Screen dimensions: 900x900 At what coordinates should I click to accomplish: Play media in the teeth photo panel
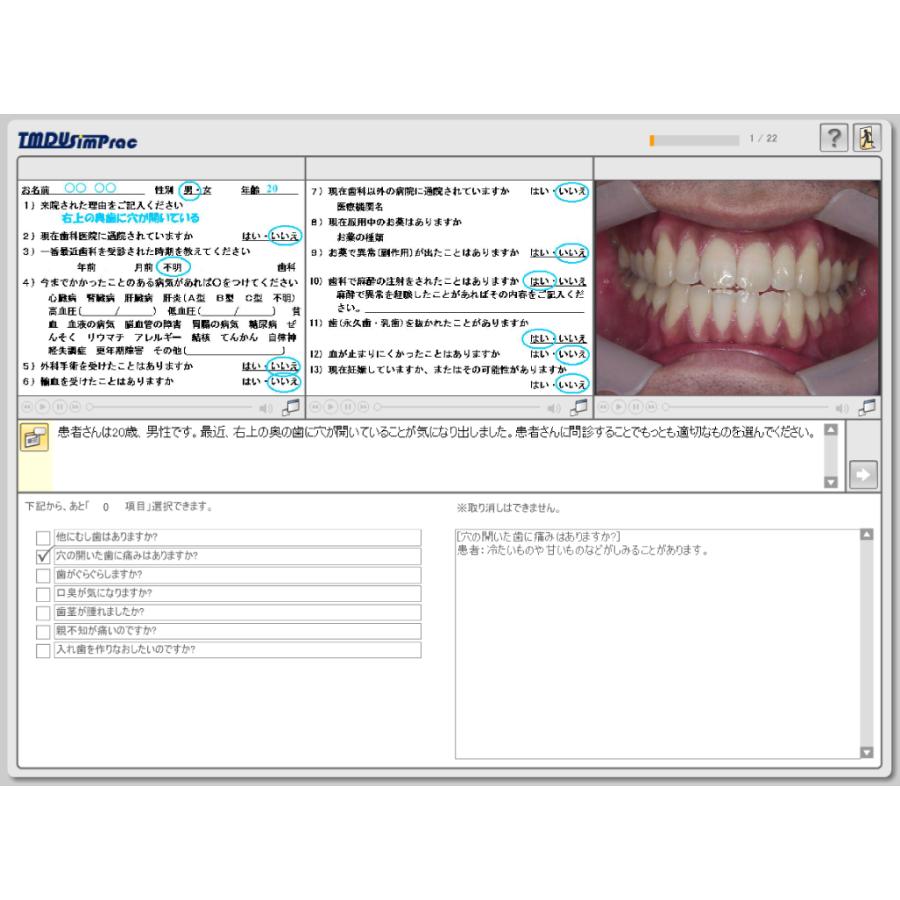619,407
